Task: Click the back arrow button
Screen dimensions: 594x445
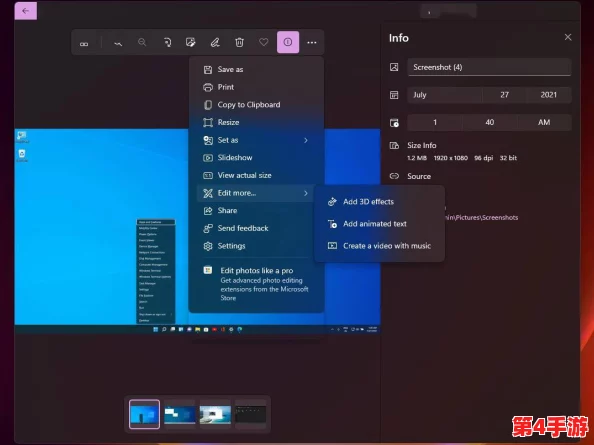Action: coord(26,11)
